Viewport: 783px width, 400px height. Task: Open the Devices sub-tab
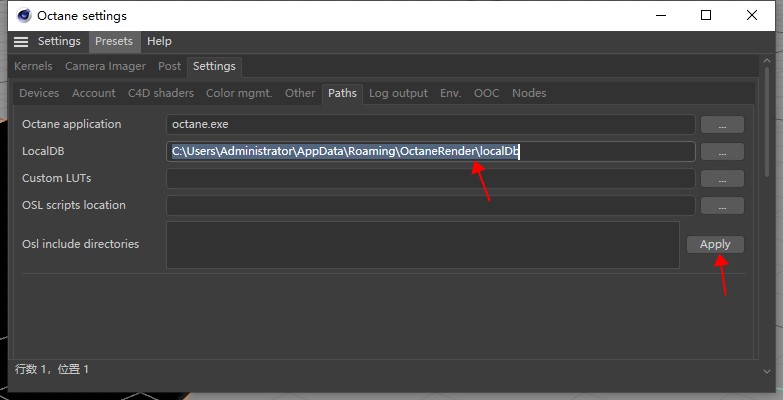tap(39, 93)
